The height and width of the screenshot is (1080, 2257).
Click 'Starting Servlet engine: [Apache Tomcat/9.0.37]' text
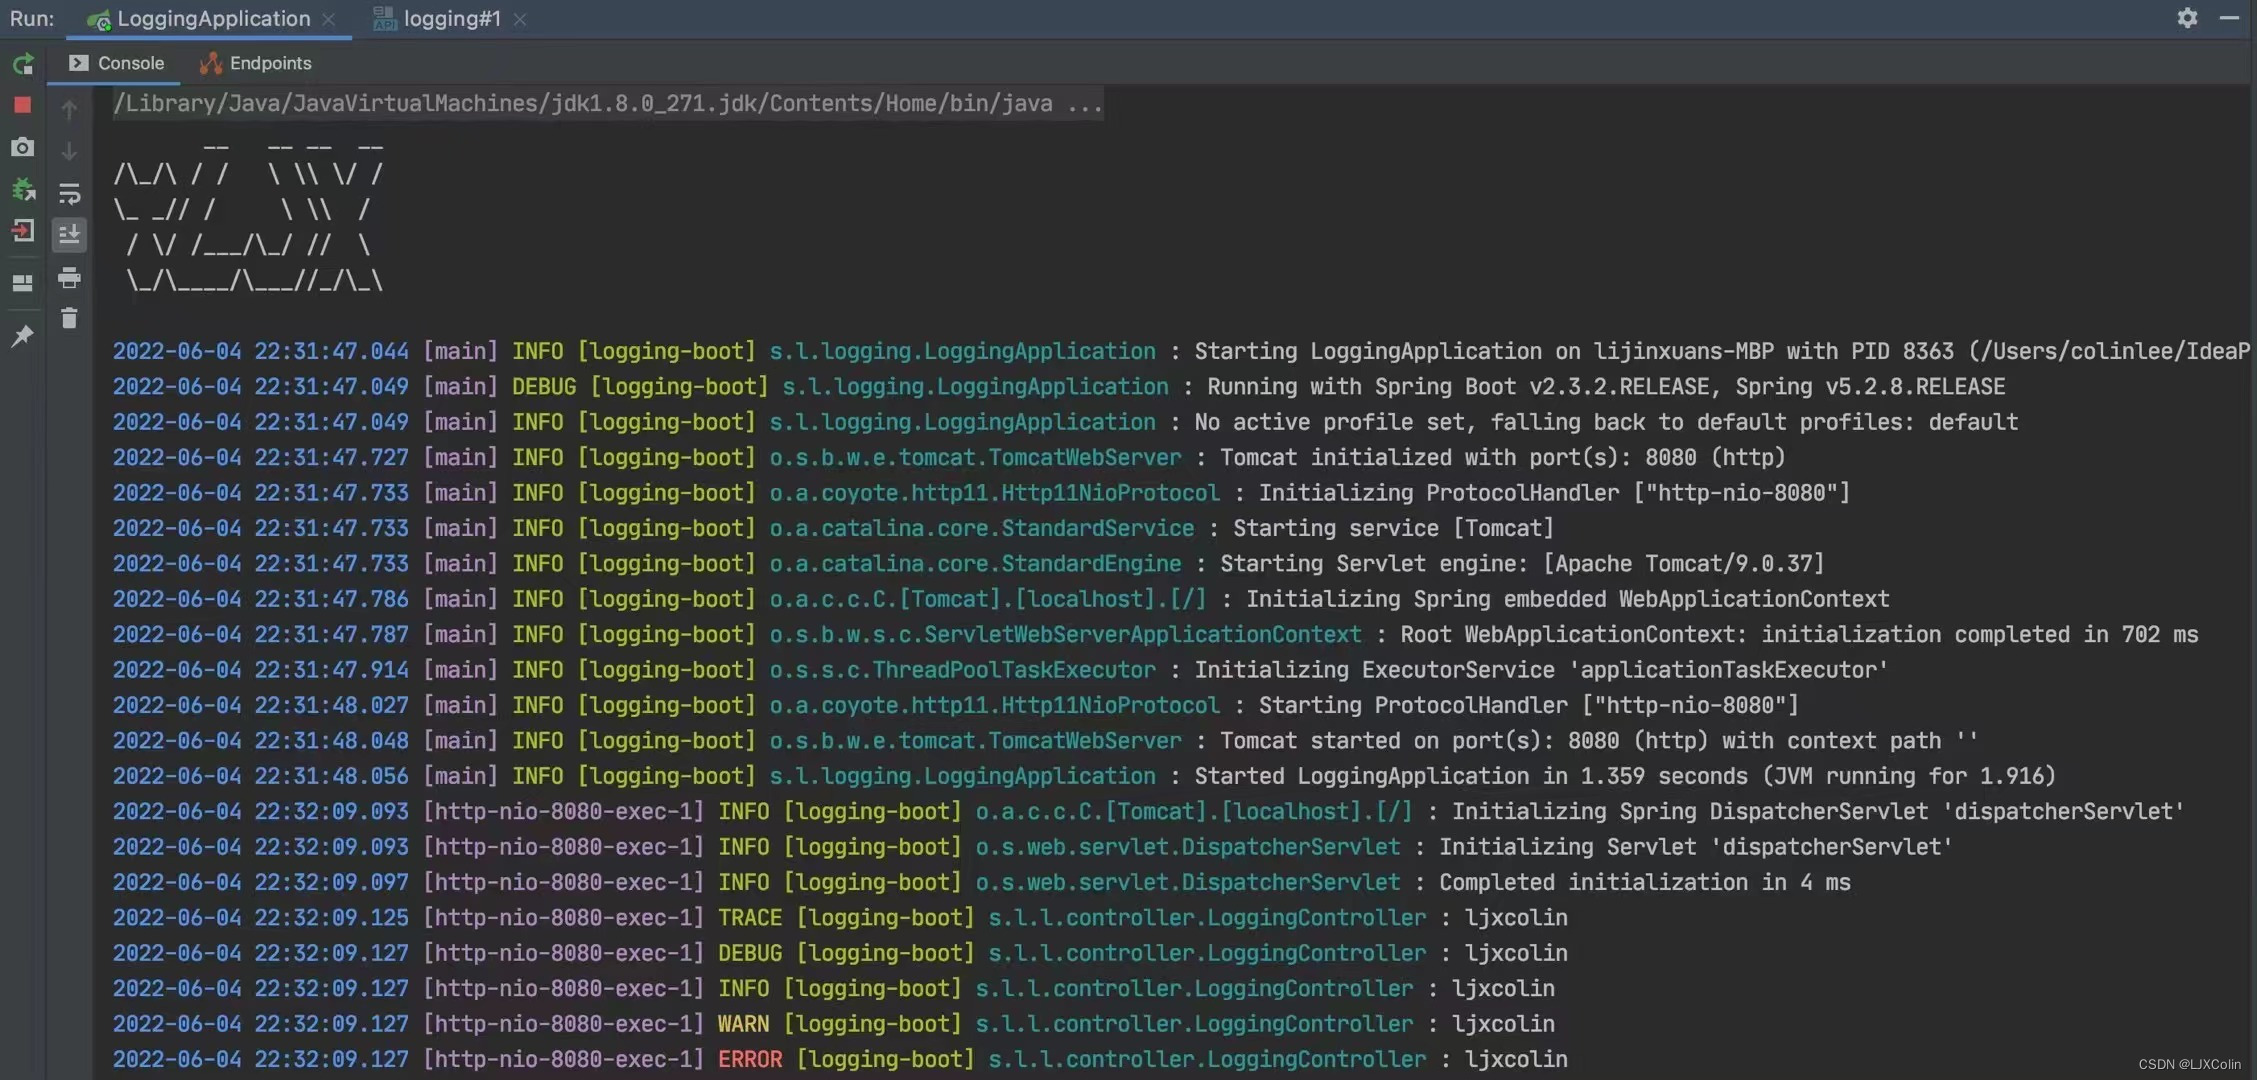pos(1522,564)
